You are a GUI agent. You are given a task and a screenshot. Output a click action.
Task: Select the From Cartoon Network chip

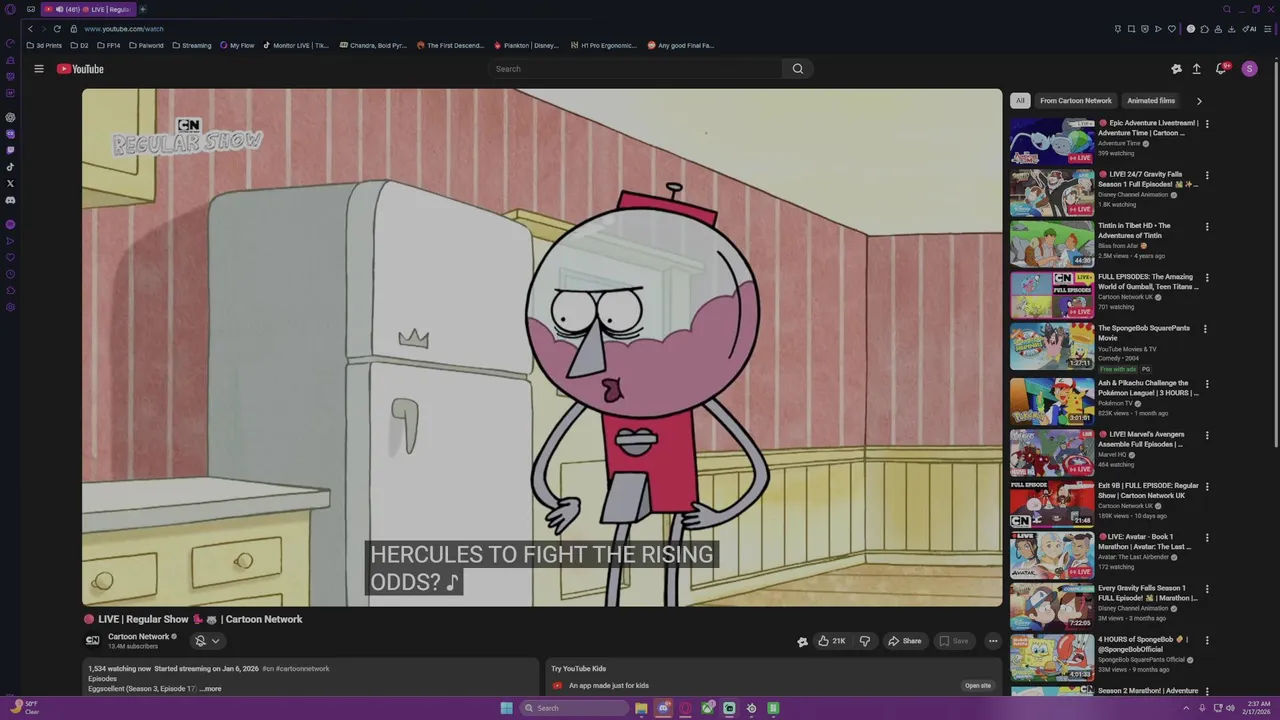coord(1076,101)
